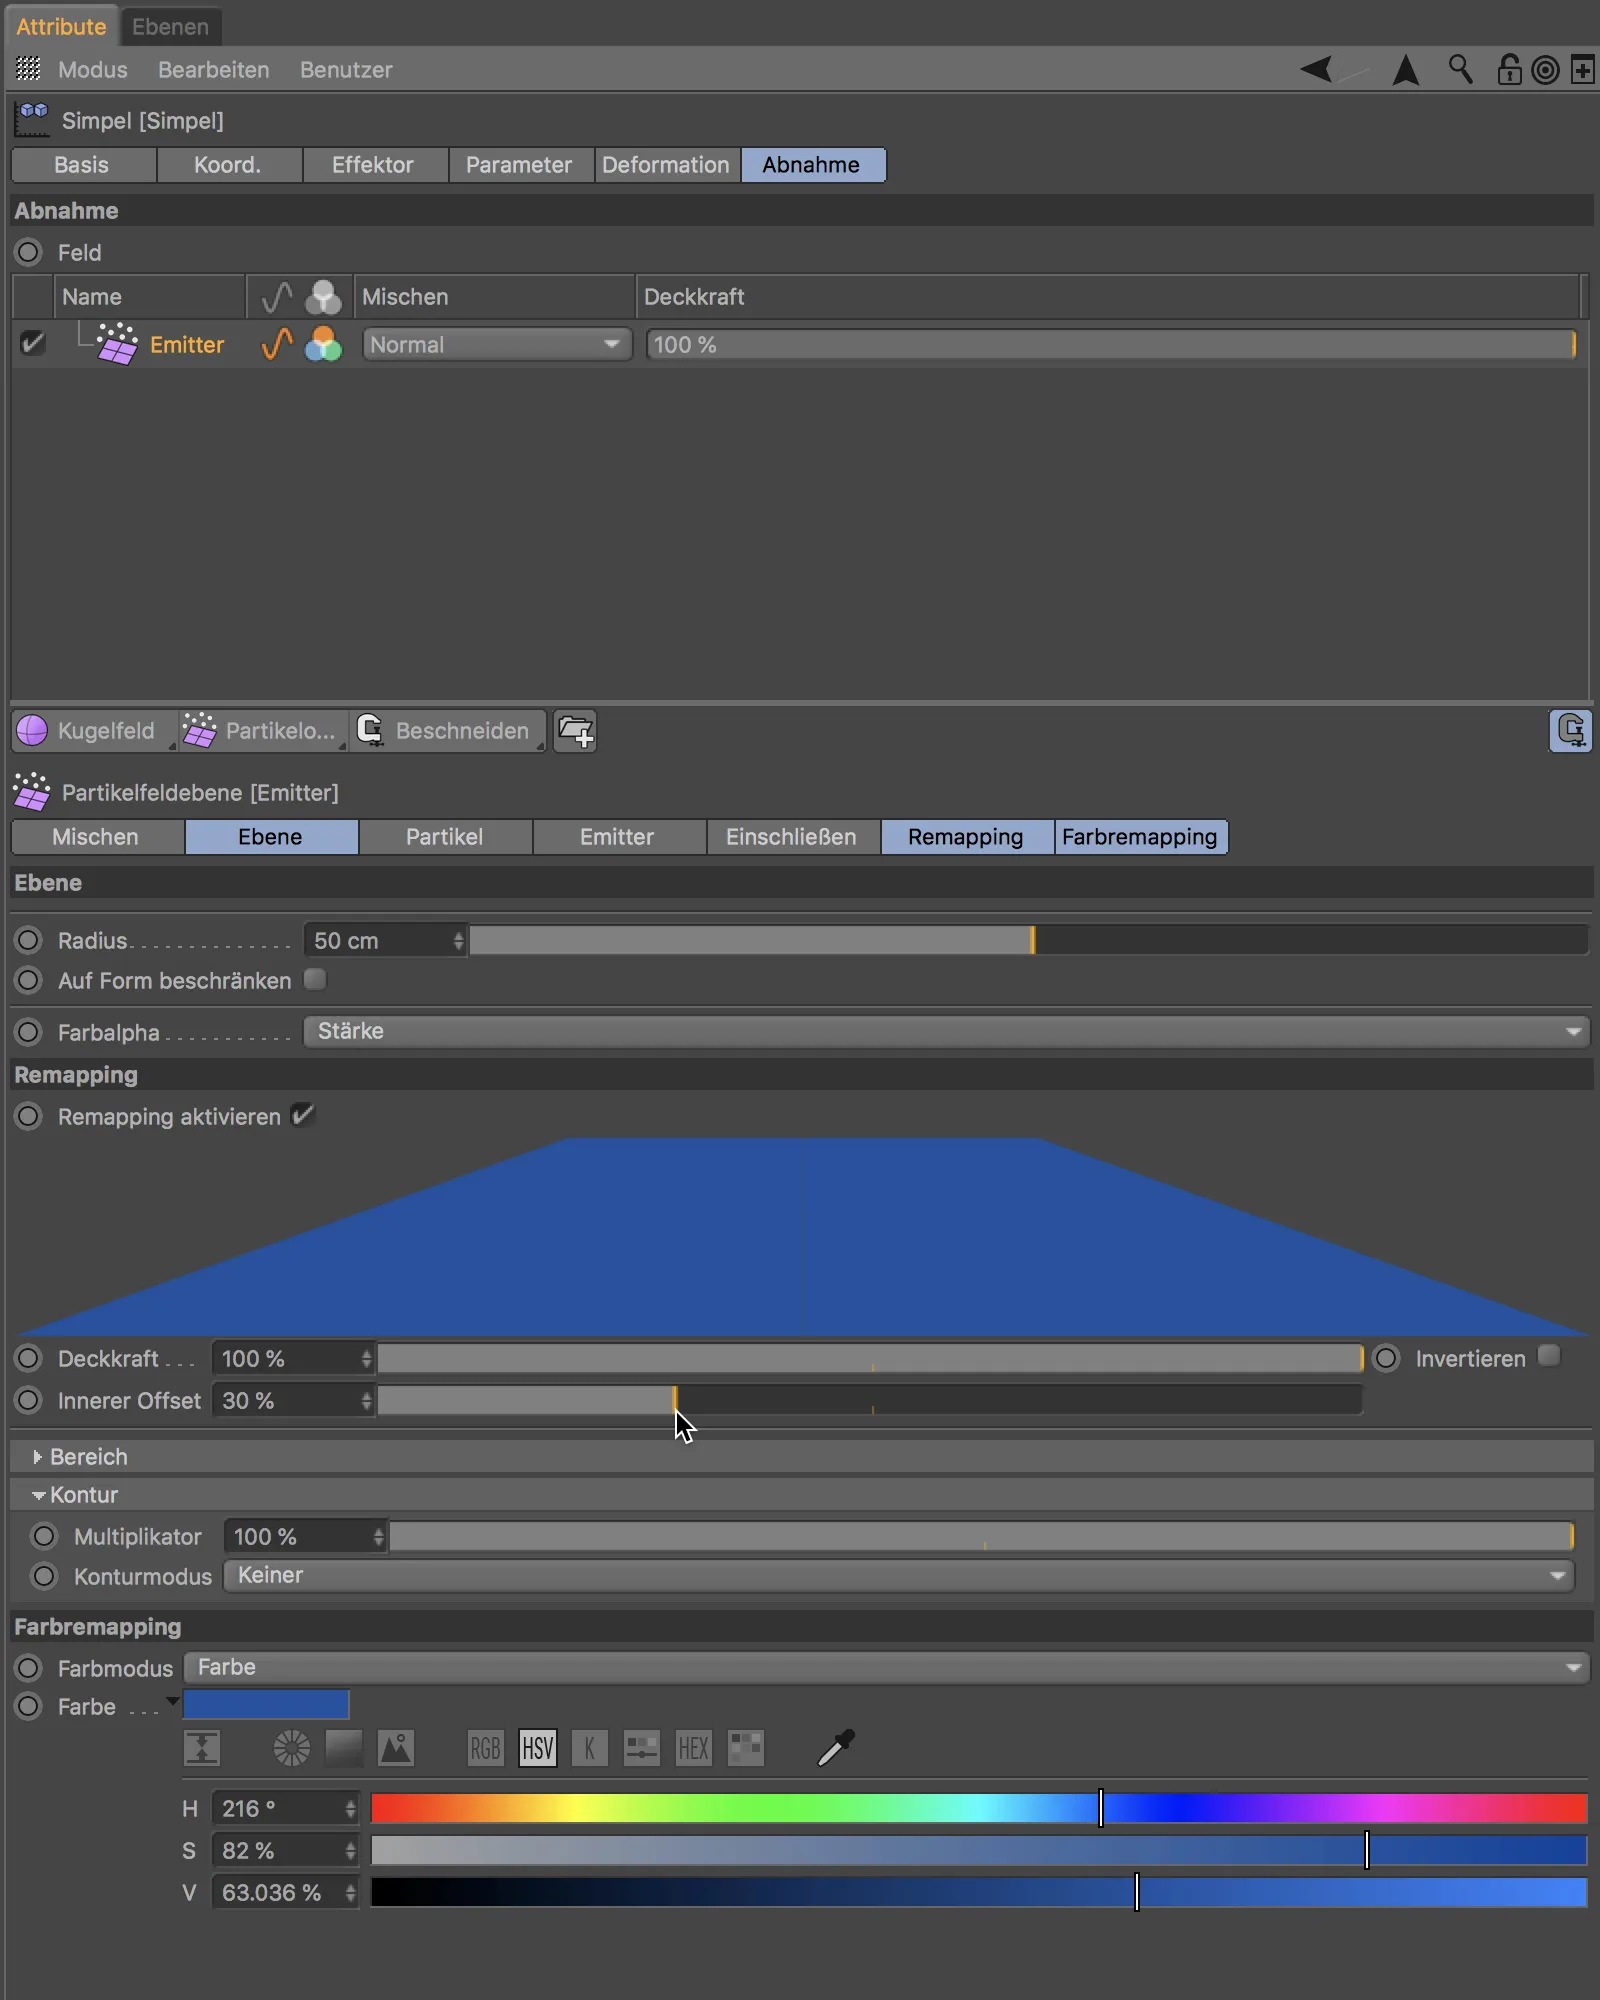Collapse the Farbe color chooser arrow

[x=172, y=1700]
